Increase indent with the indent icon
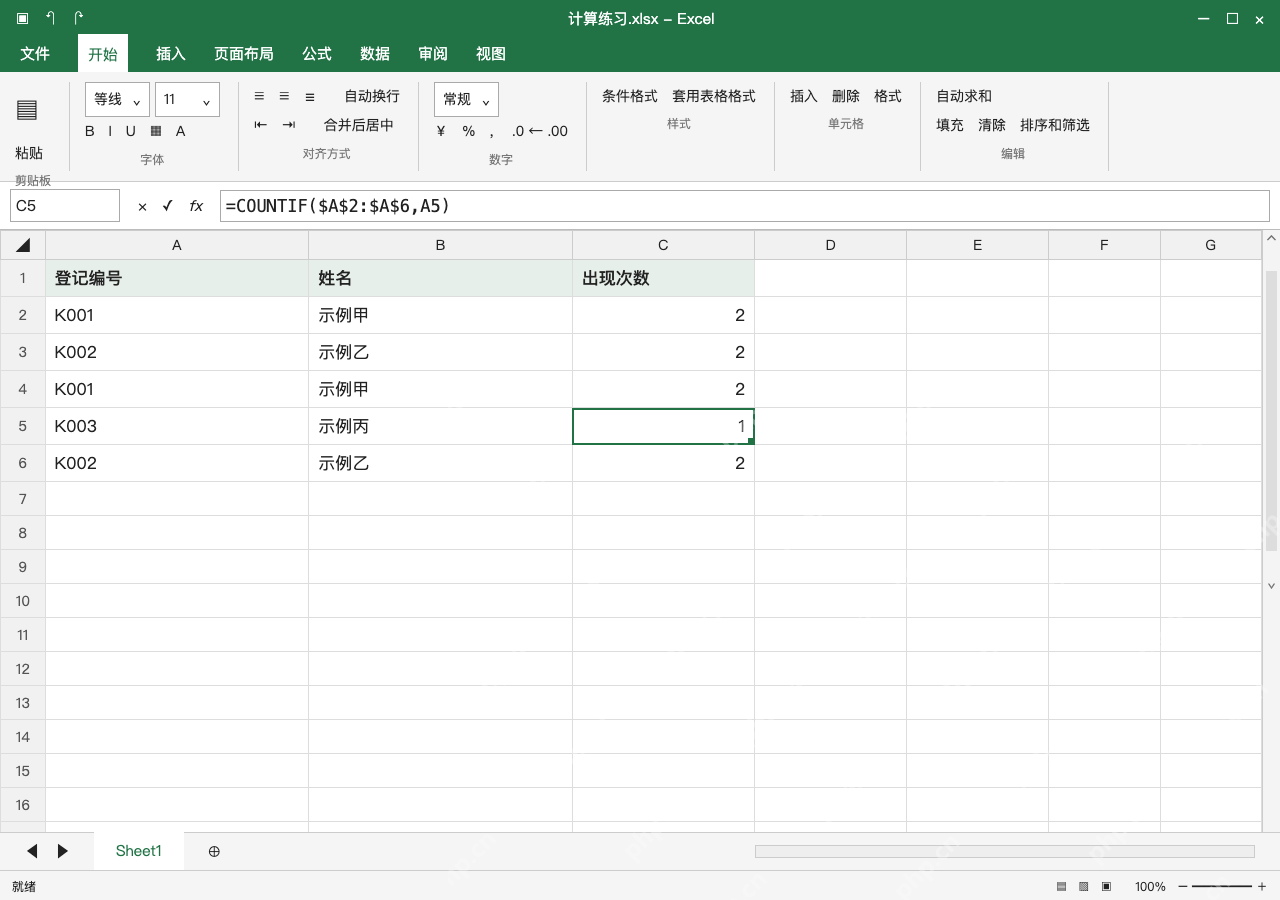 289,125
